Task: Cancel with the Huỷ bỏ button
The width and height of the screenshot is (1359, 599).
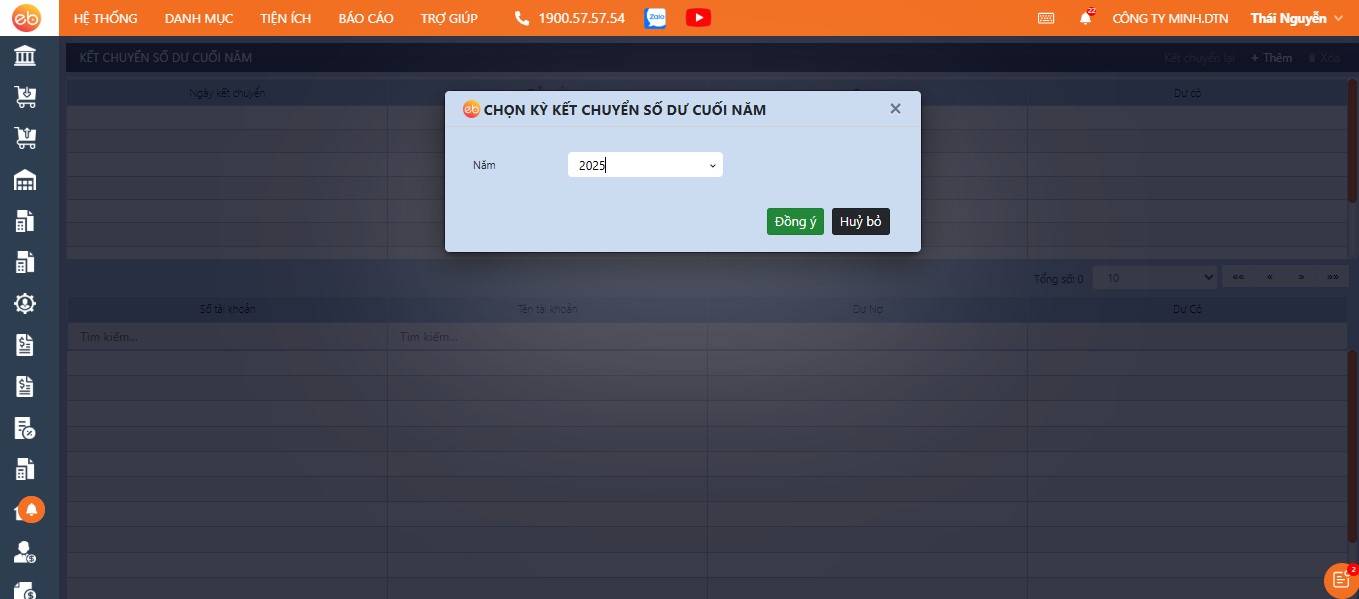Action: [x=860, y=222]
